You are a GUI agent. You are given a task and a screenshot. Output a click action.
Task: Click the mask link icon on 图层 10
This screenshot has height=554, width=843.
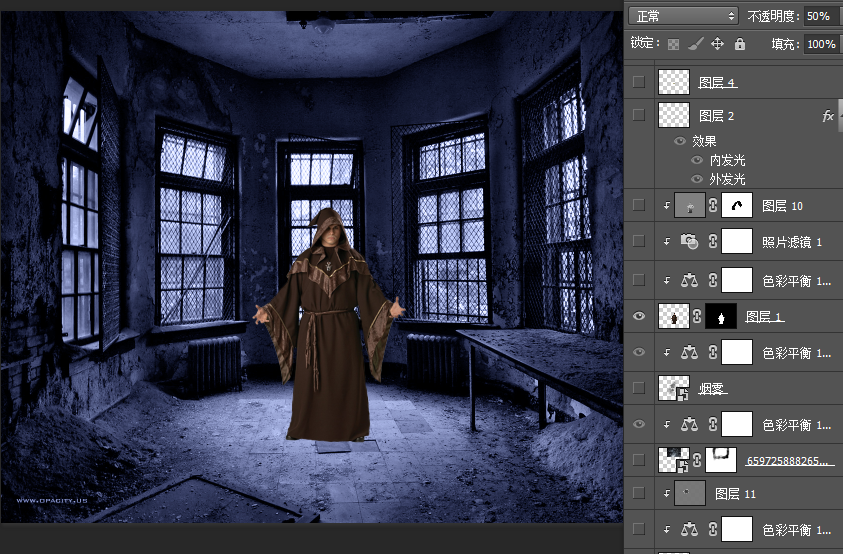point(713,206)
